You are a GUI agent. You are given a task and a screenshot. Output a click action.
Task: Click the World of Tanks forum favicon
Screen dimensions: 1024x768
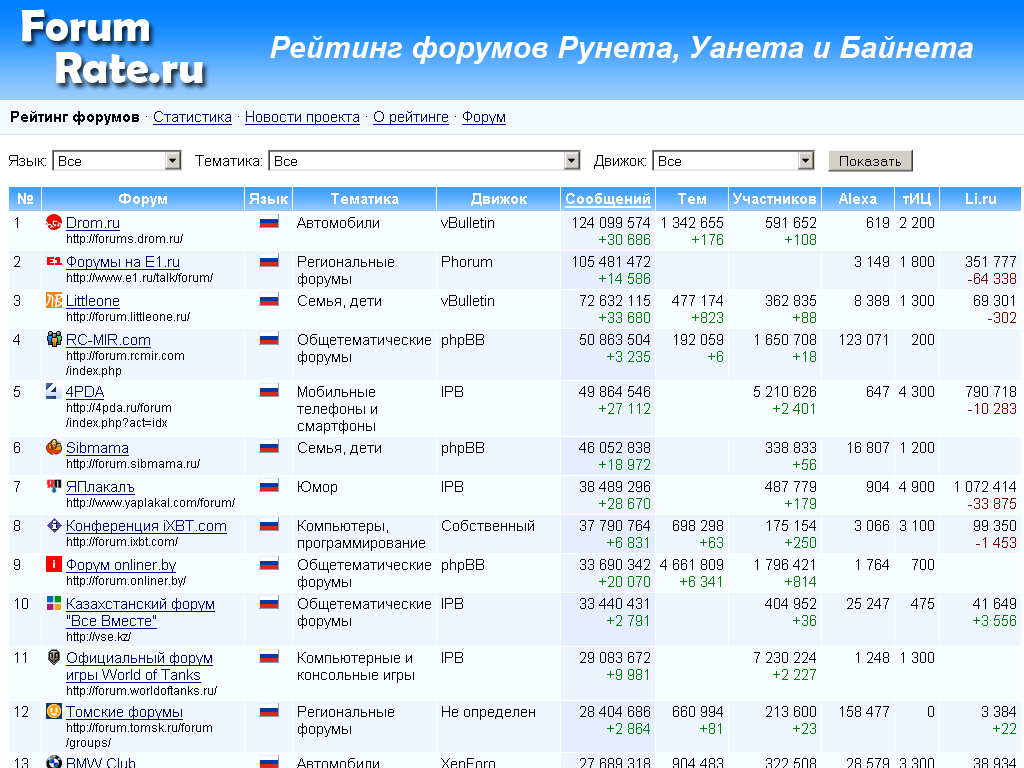point(54,658)
